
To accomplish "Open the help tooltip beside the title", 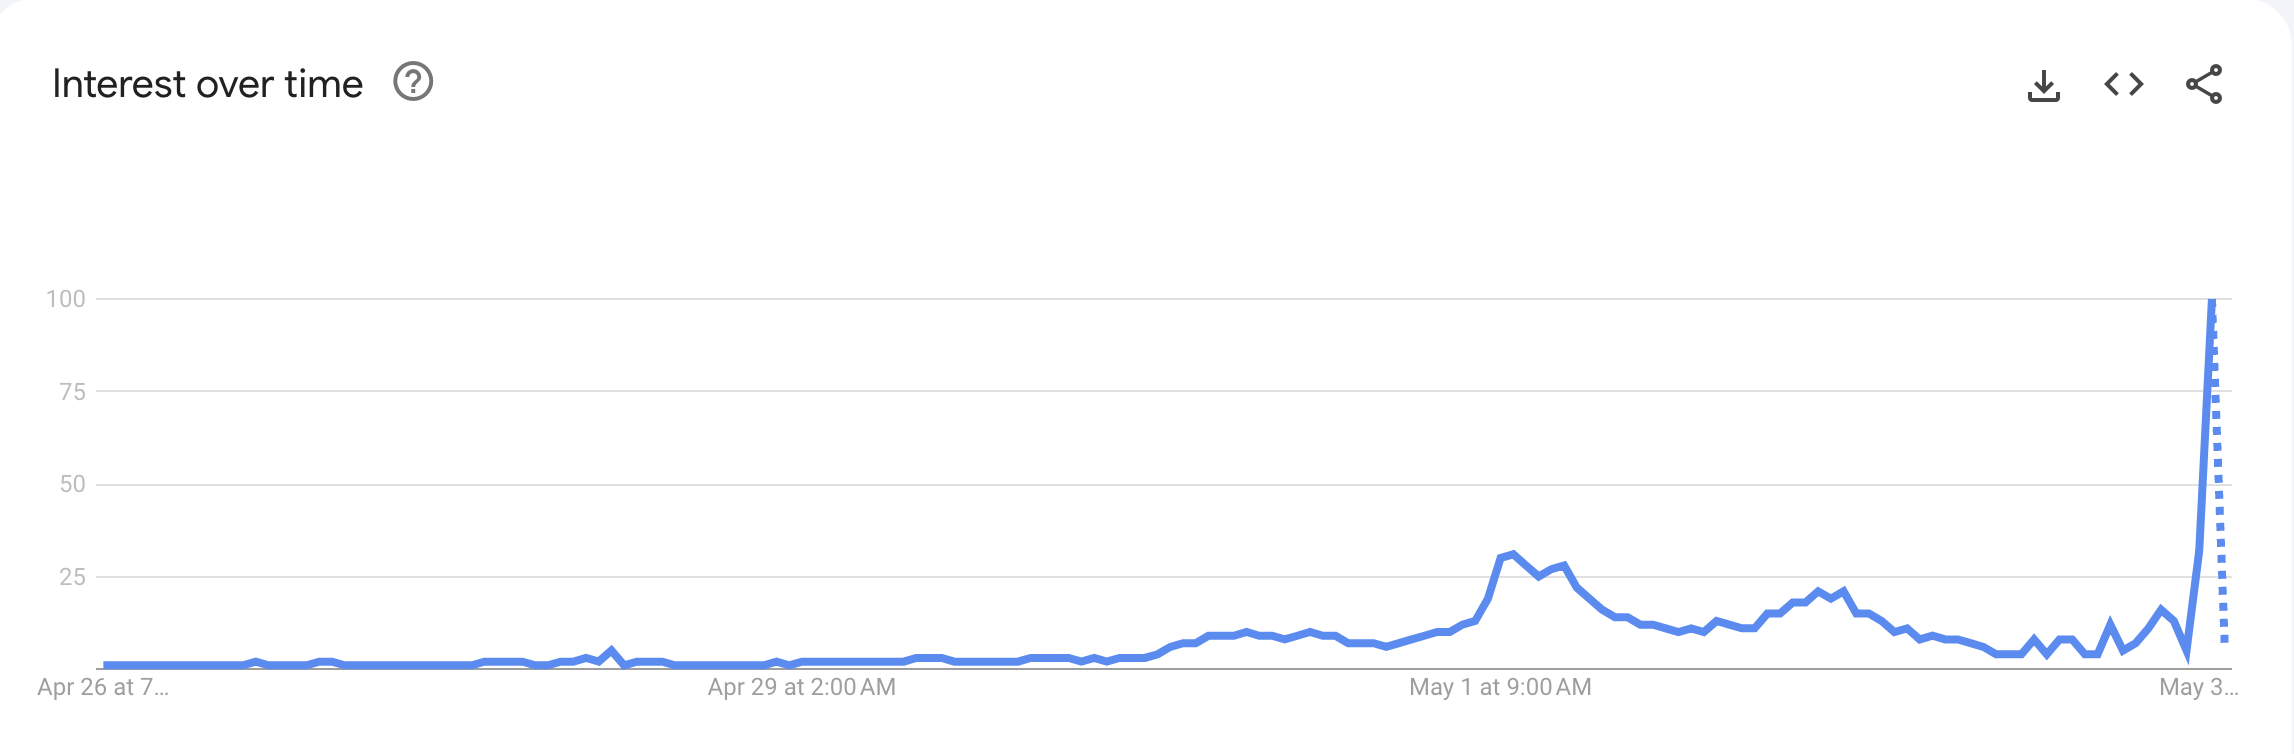I will pyautogui.click(x=413, y=83).
